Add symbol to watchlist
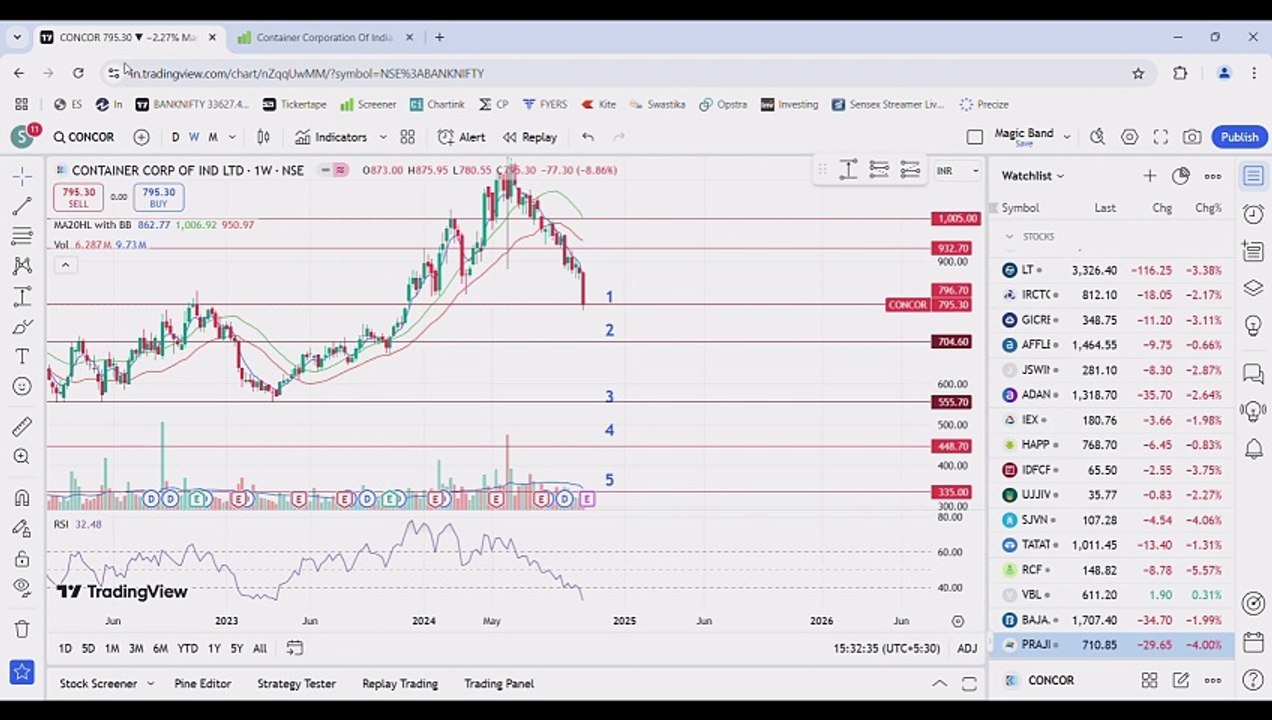 coord(1150,176)
